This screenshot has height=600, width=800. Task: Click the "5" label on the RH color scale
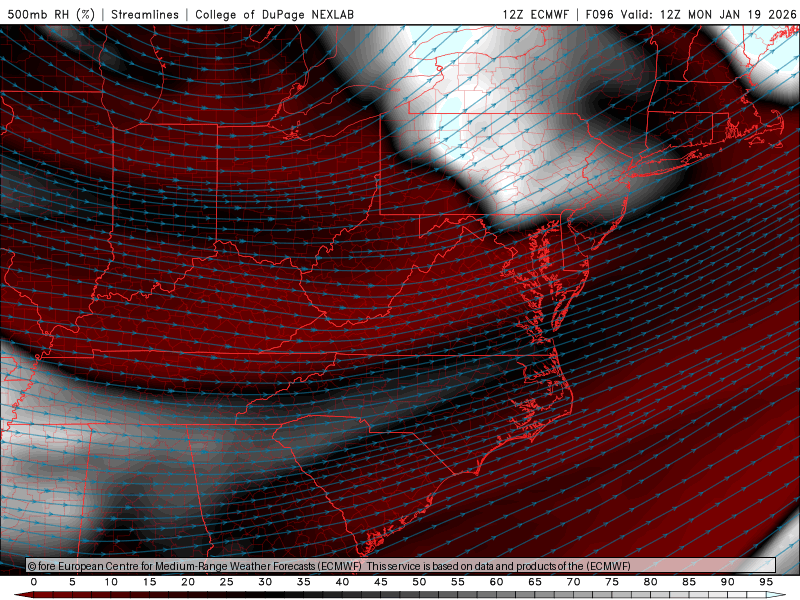pos(72,582)
